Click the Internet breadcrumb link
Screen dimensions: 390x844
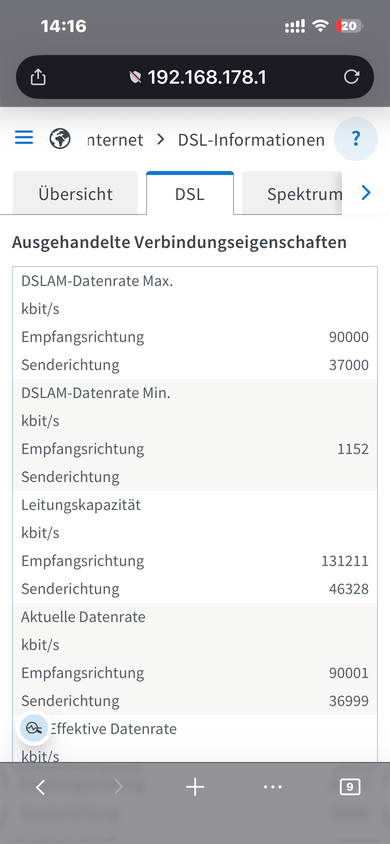point(115,140)
